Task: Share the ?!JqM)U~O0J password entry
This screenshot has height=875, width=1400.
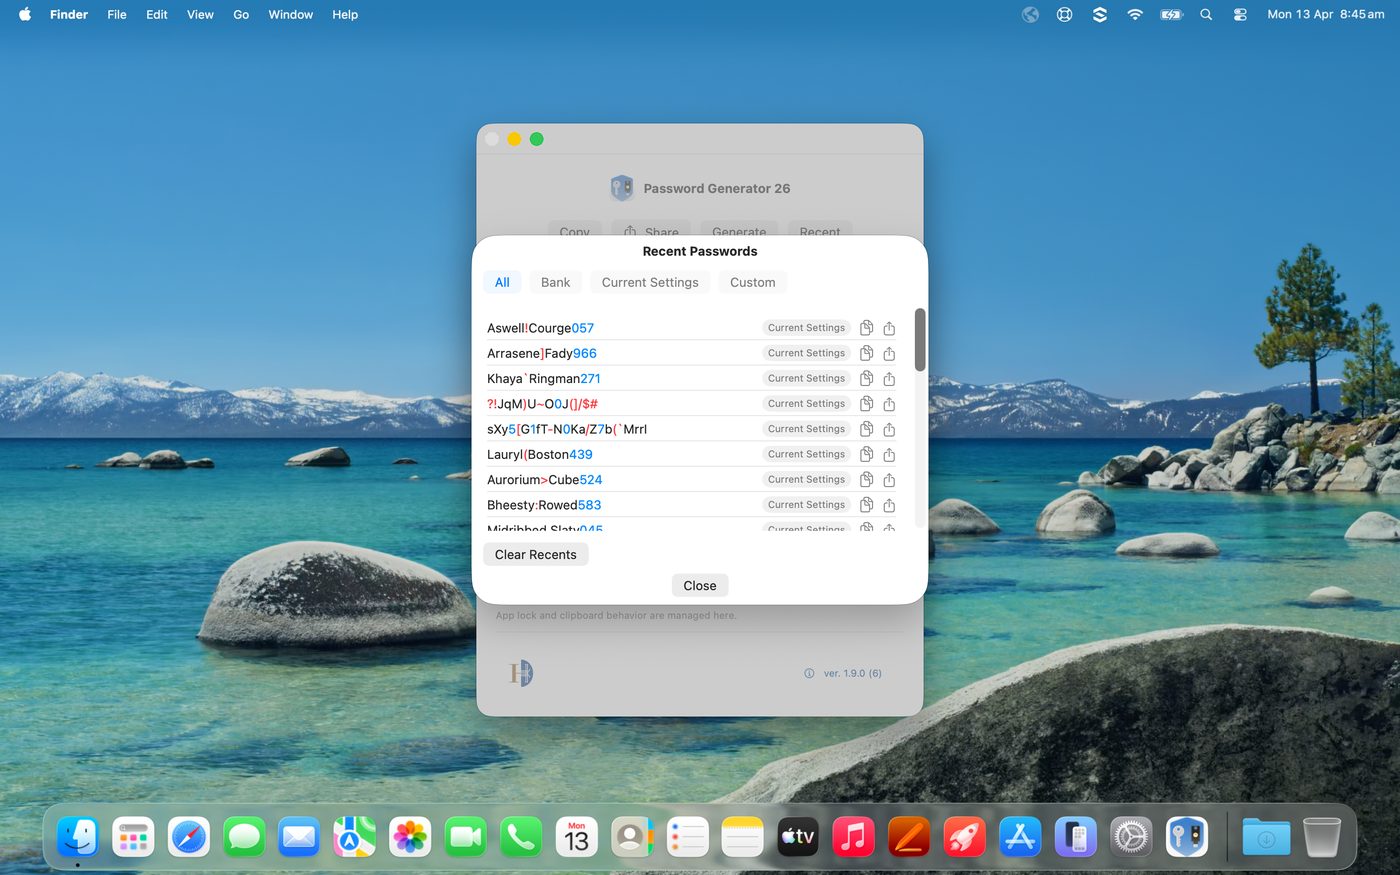Action: [889, 404]
